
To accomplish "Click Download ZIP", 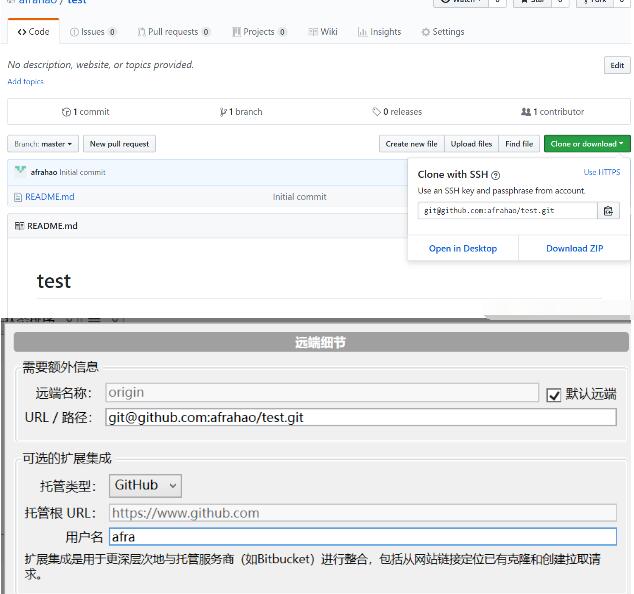I will coord(575,248).
